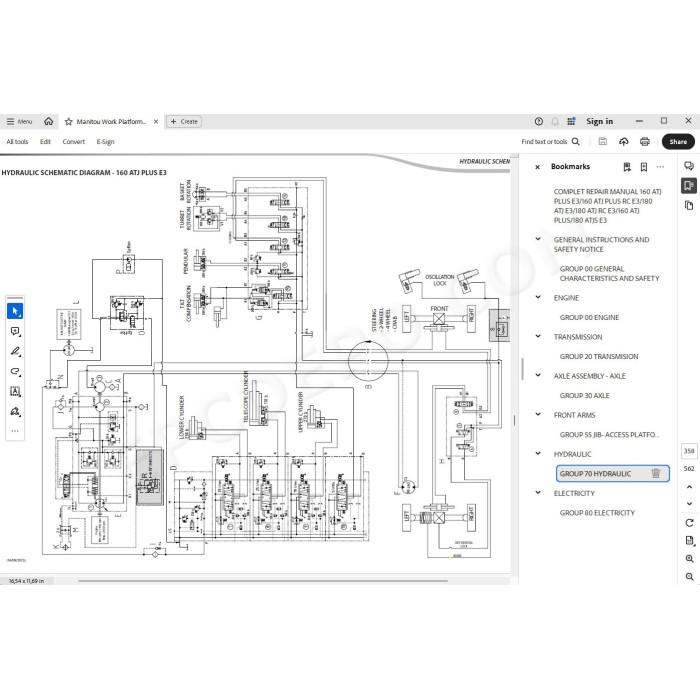Open the Edit menu
The width and height of the screenshot is (700, 700).
(x=45, y=142)
